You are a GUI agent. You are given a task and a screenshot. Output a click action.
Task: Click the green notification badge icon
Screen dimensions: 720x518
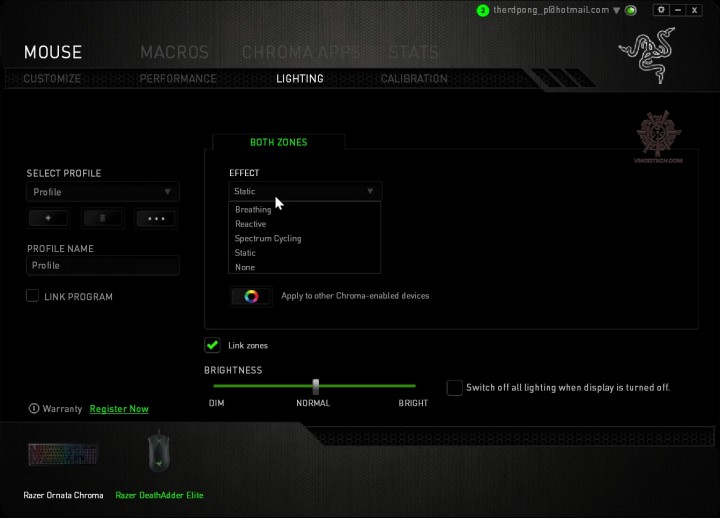pos(483,11)
